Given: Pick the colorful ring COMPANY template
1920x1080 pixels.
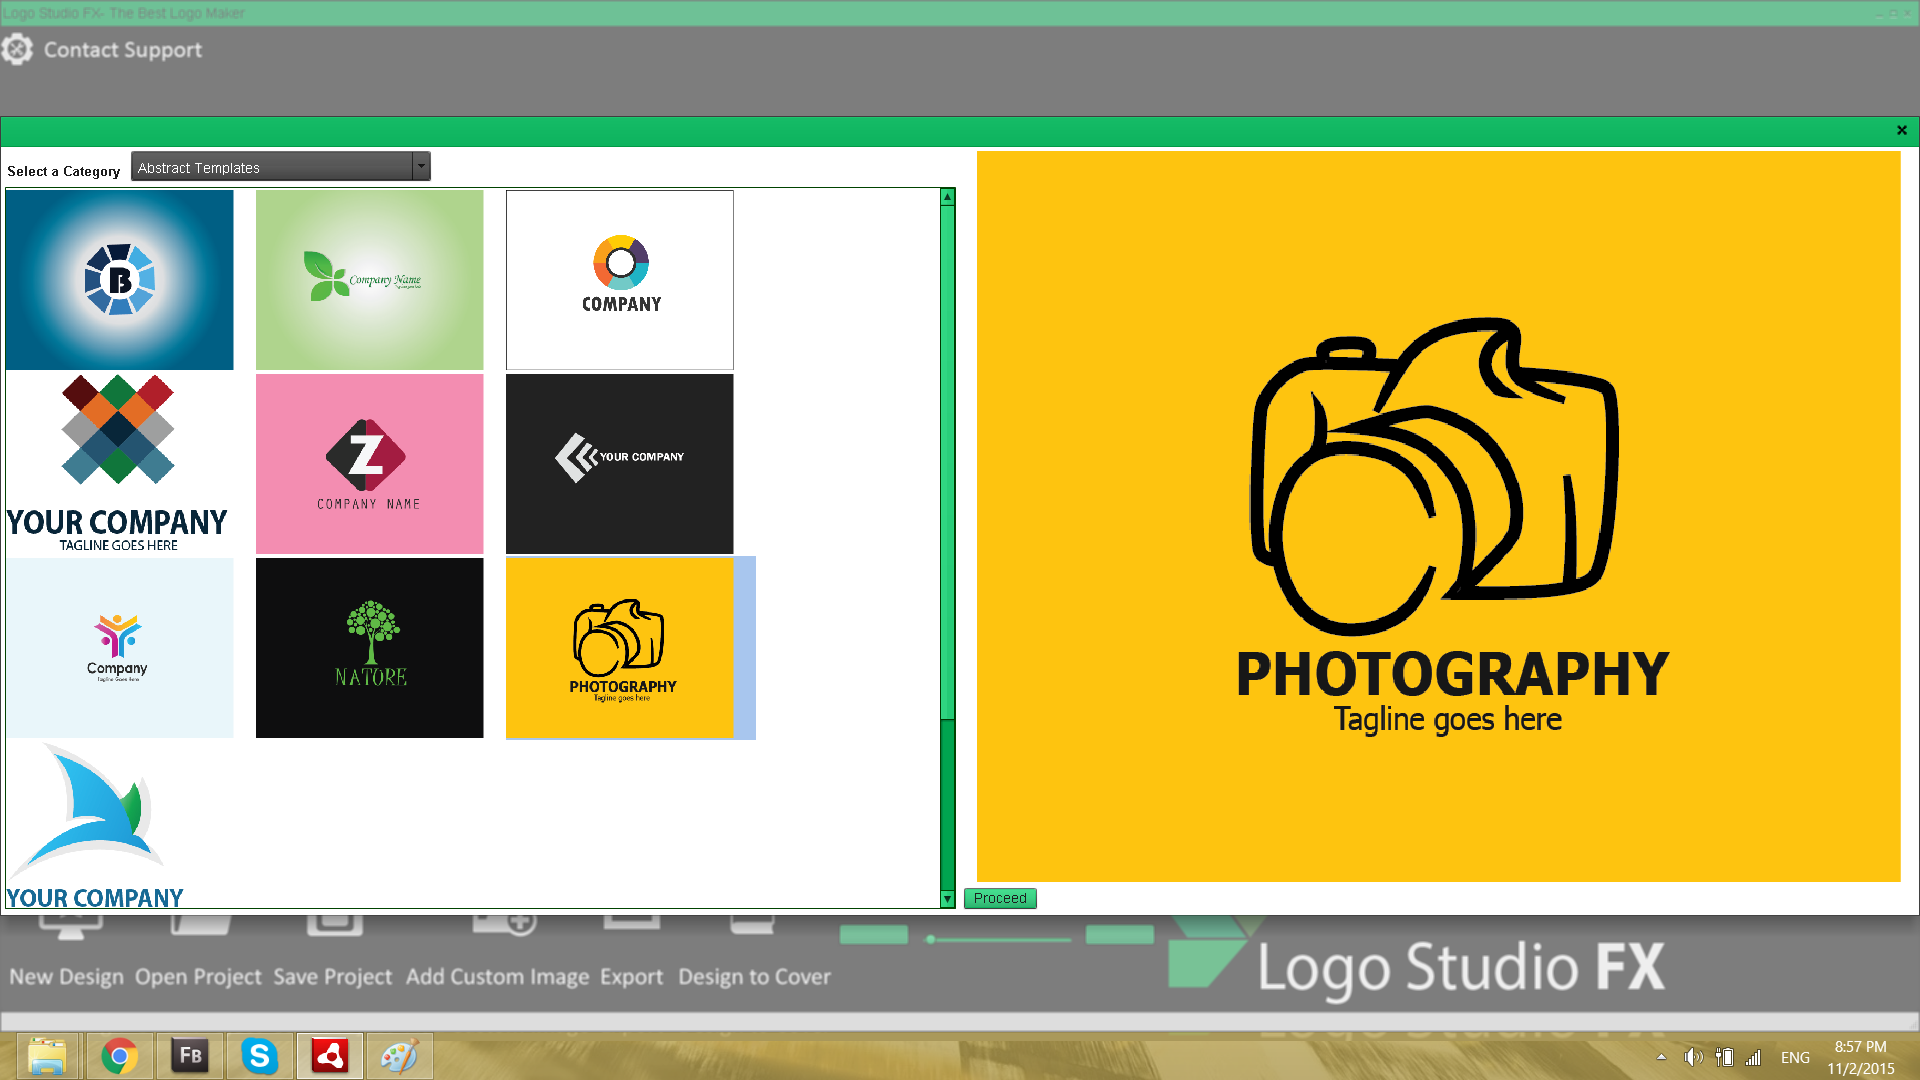Looking at the screenshot, I should 619,280.
